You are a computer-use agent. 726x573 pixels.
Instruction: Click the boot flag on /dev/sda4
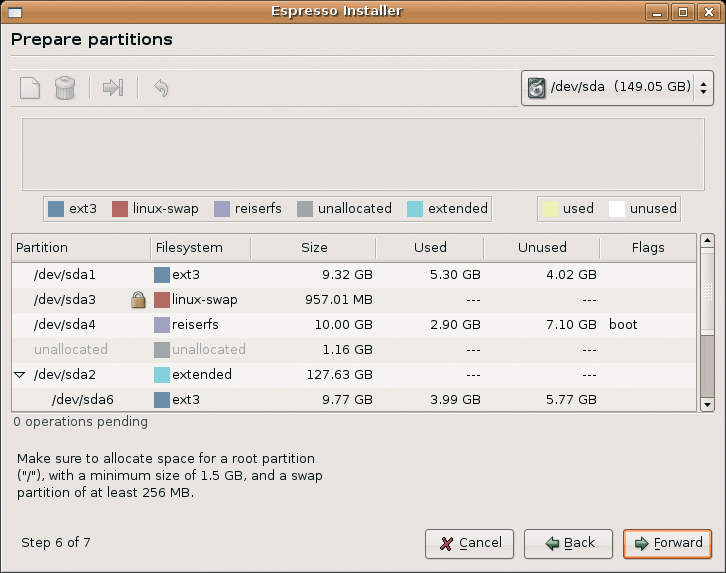(623, 325)
